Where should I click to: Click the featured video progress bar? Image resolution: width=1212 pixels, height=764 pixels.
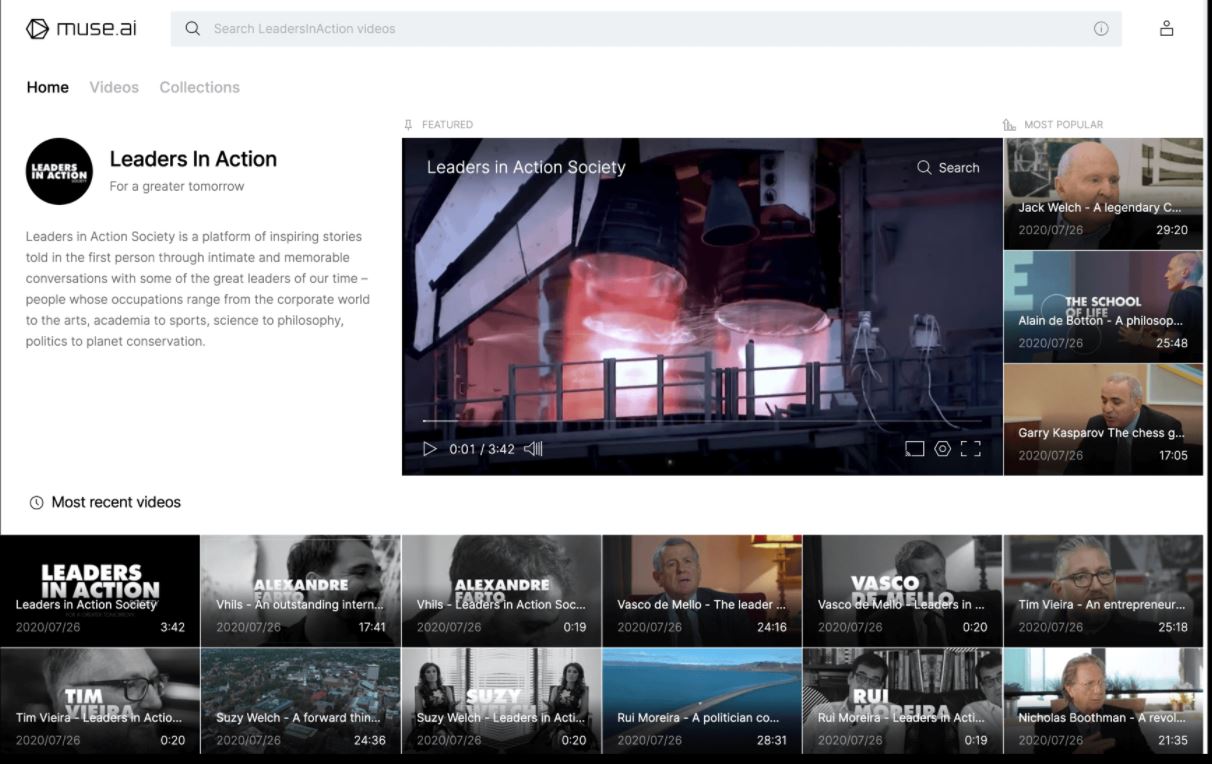pos(701,421)
